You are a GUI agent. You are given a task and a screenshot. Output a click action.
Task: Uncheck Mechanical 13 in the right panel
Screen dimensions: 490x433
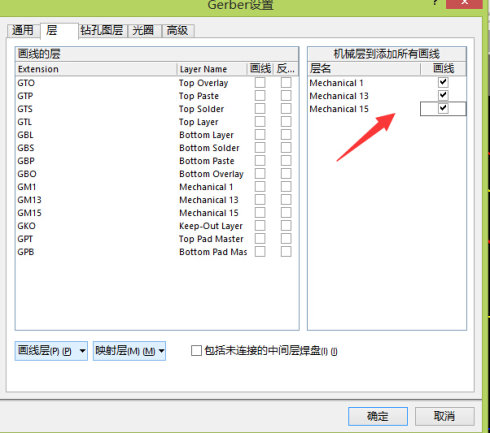pyautogui.click(x=443, y=95)
